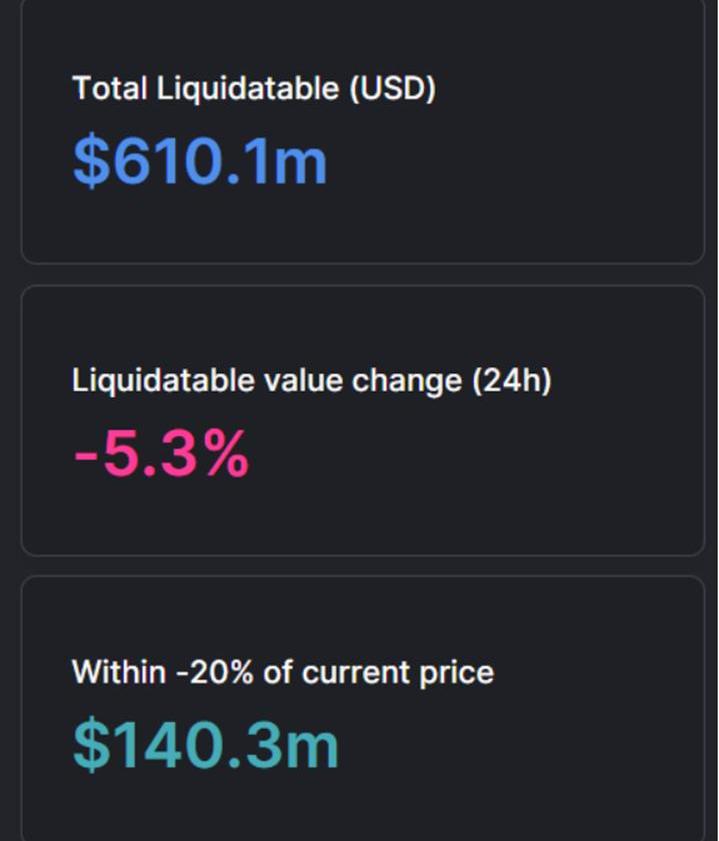Viewport: 719px width, 841px height.
Task: Click the Liquidatable value change (24h) label
Action: (312, 381)
